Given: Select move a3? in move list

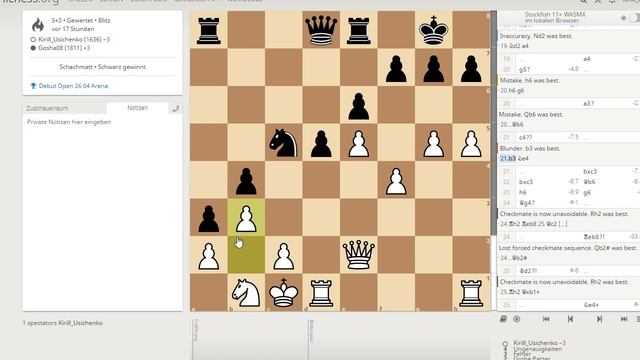Looking at the screenshot, I should coord(589,104).
